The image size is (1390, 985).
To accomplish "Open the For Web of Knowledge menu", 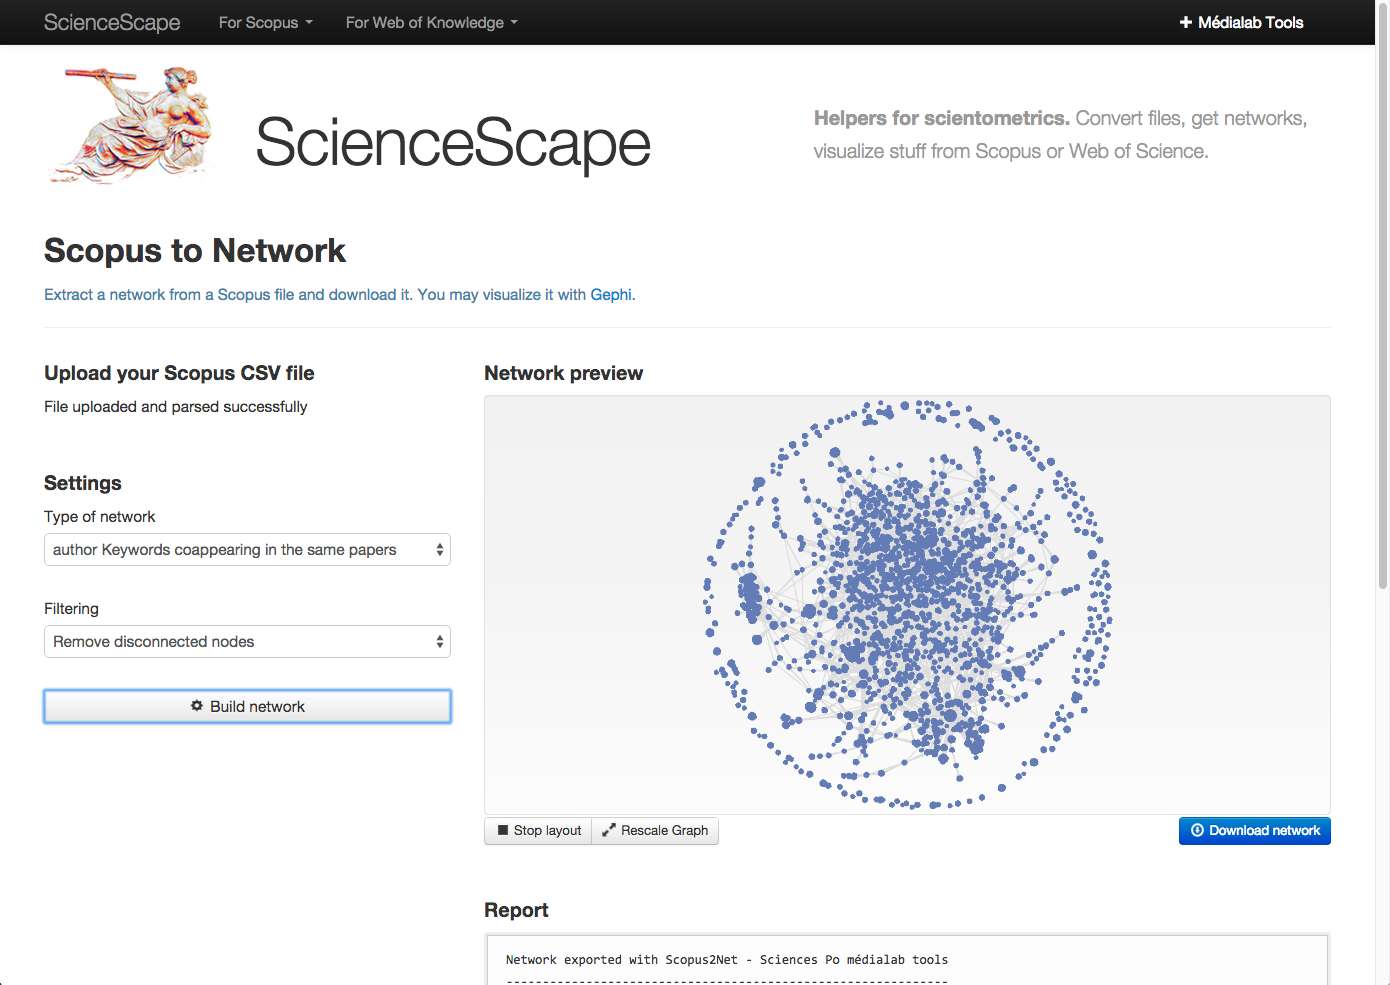I will click(x=431, y=22).
